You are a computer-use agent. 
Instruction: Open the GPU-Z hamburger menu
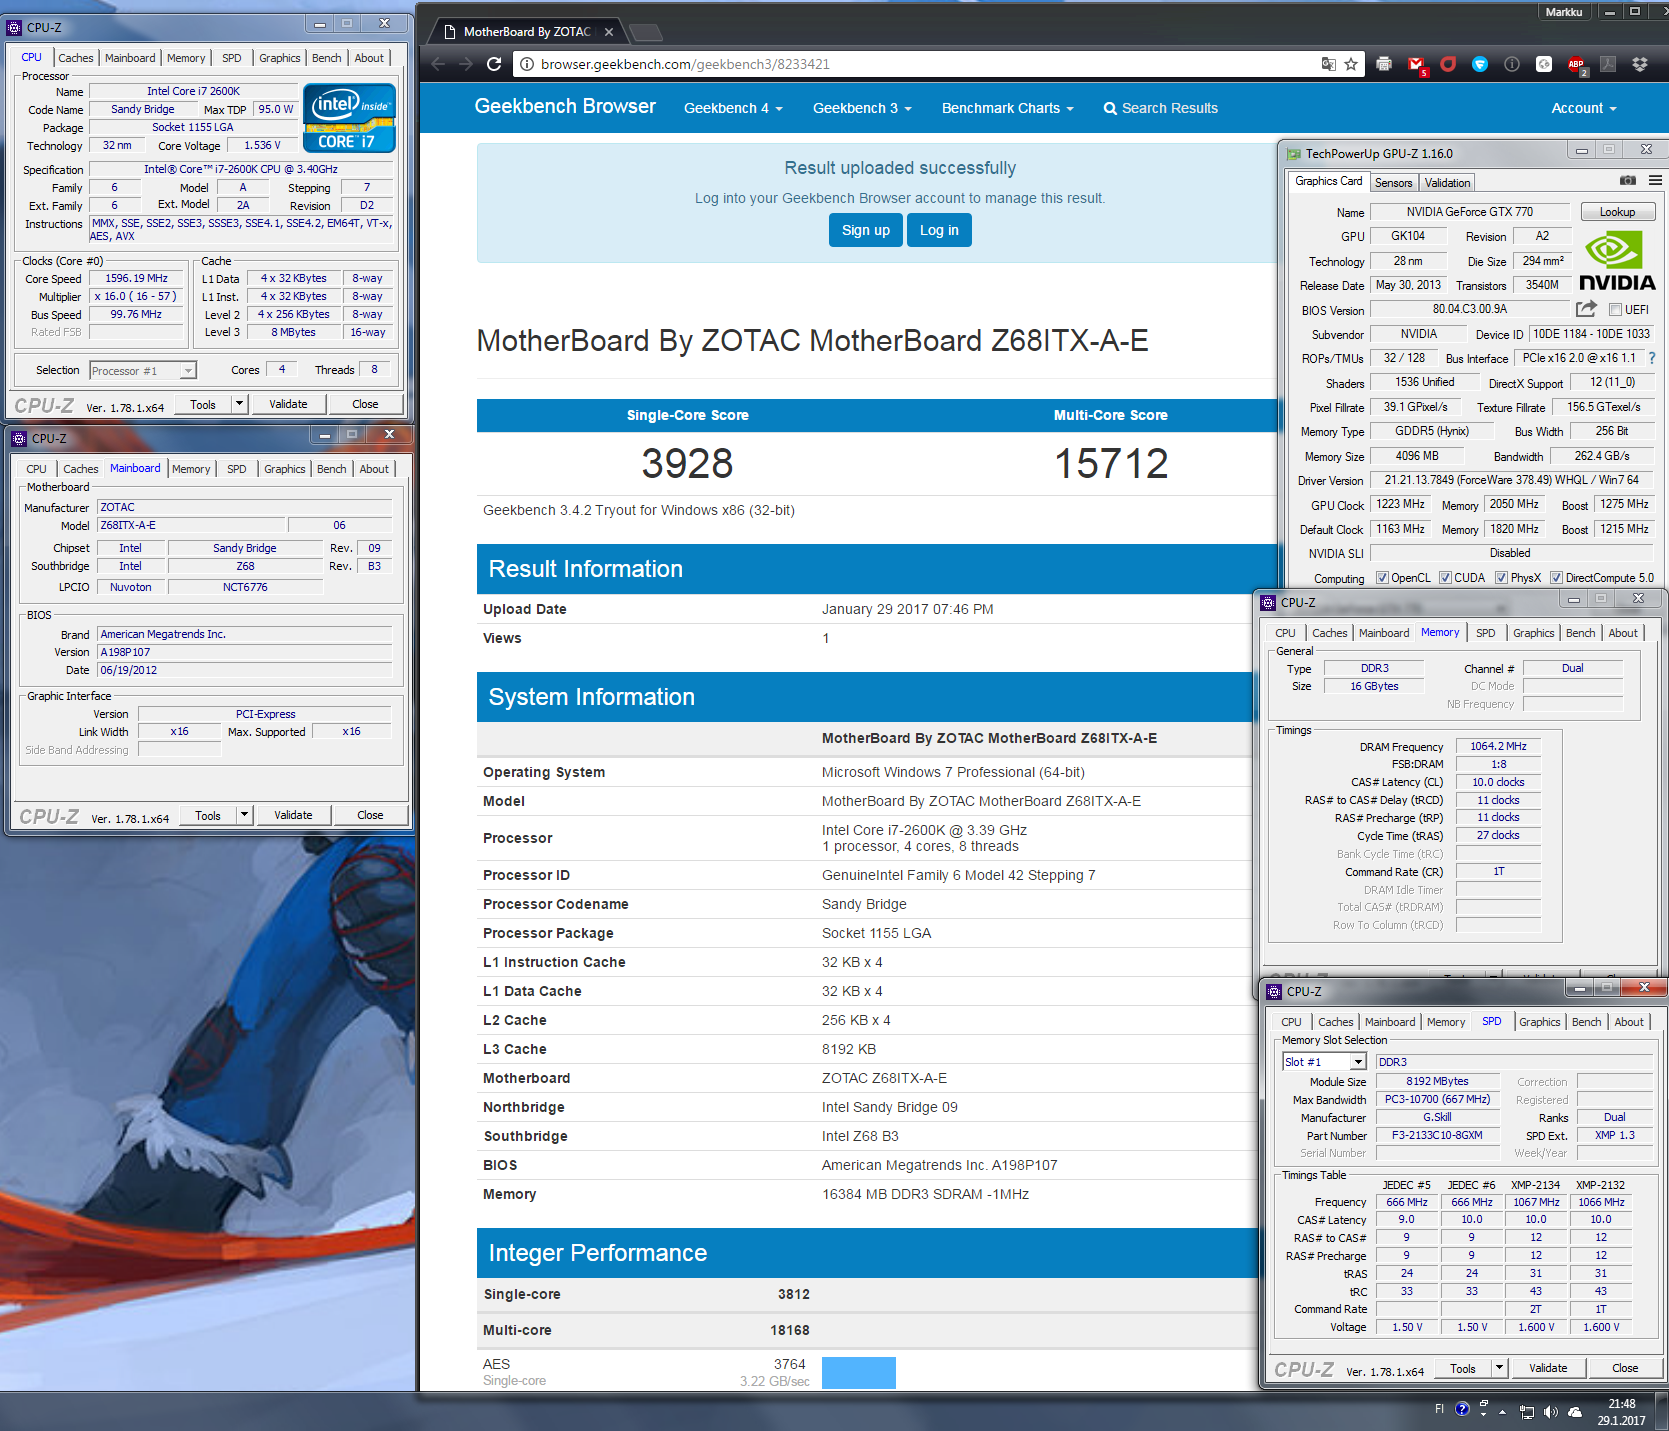[x=1655, y=180]
